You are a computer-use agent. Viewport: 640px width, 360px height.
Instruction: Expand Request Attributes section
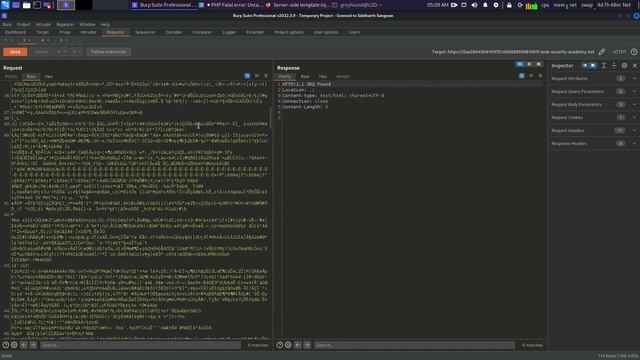click(593, 78)
